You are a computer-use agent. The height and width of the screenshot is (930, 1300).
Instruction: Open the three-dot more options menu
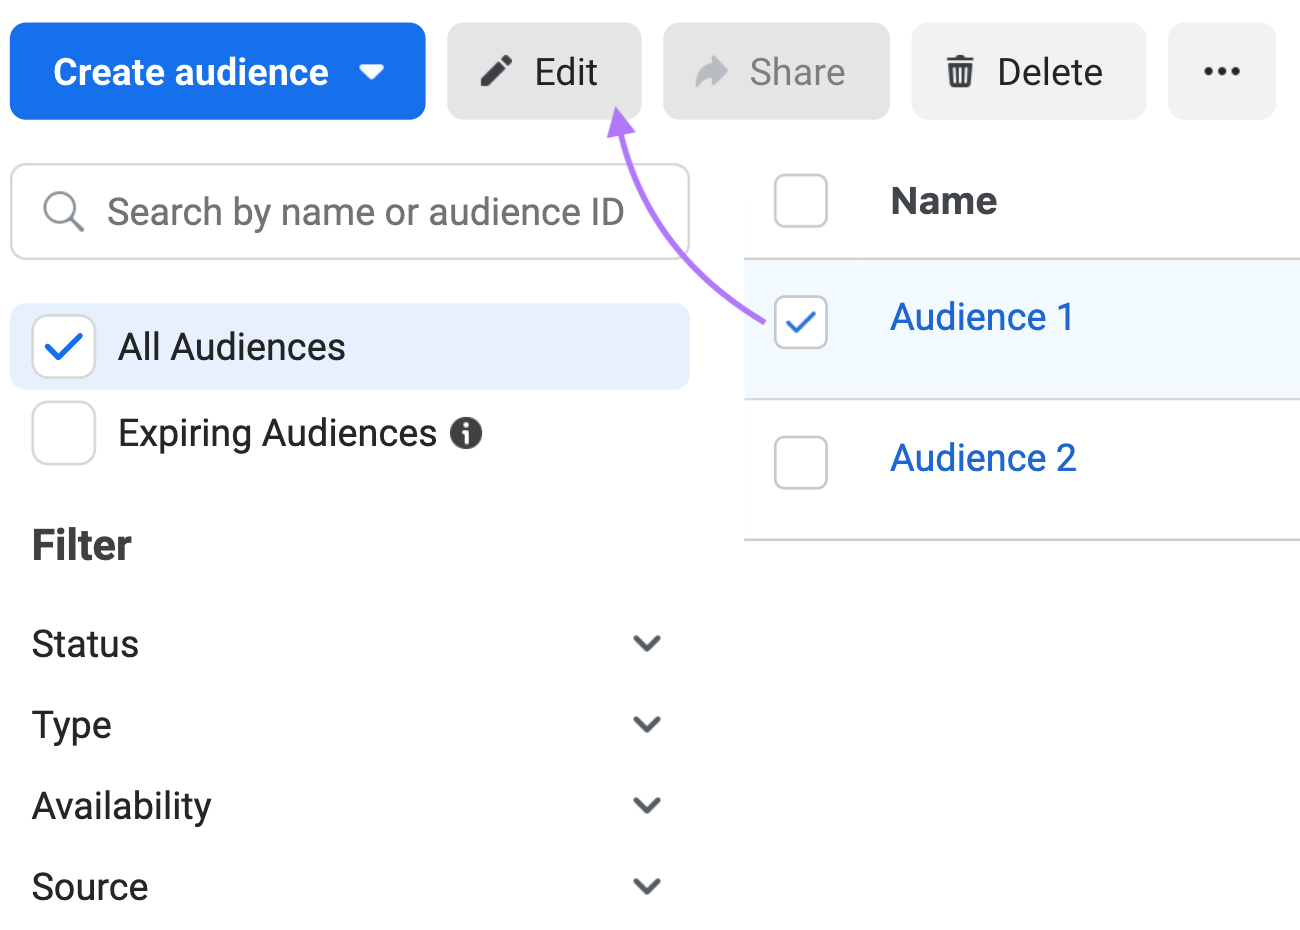(x=1221, y=71)
